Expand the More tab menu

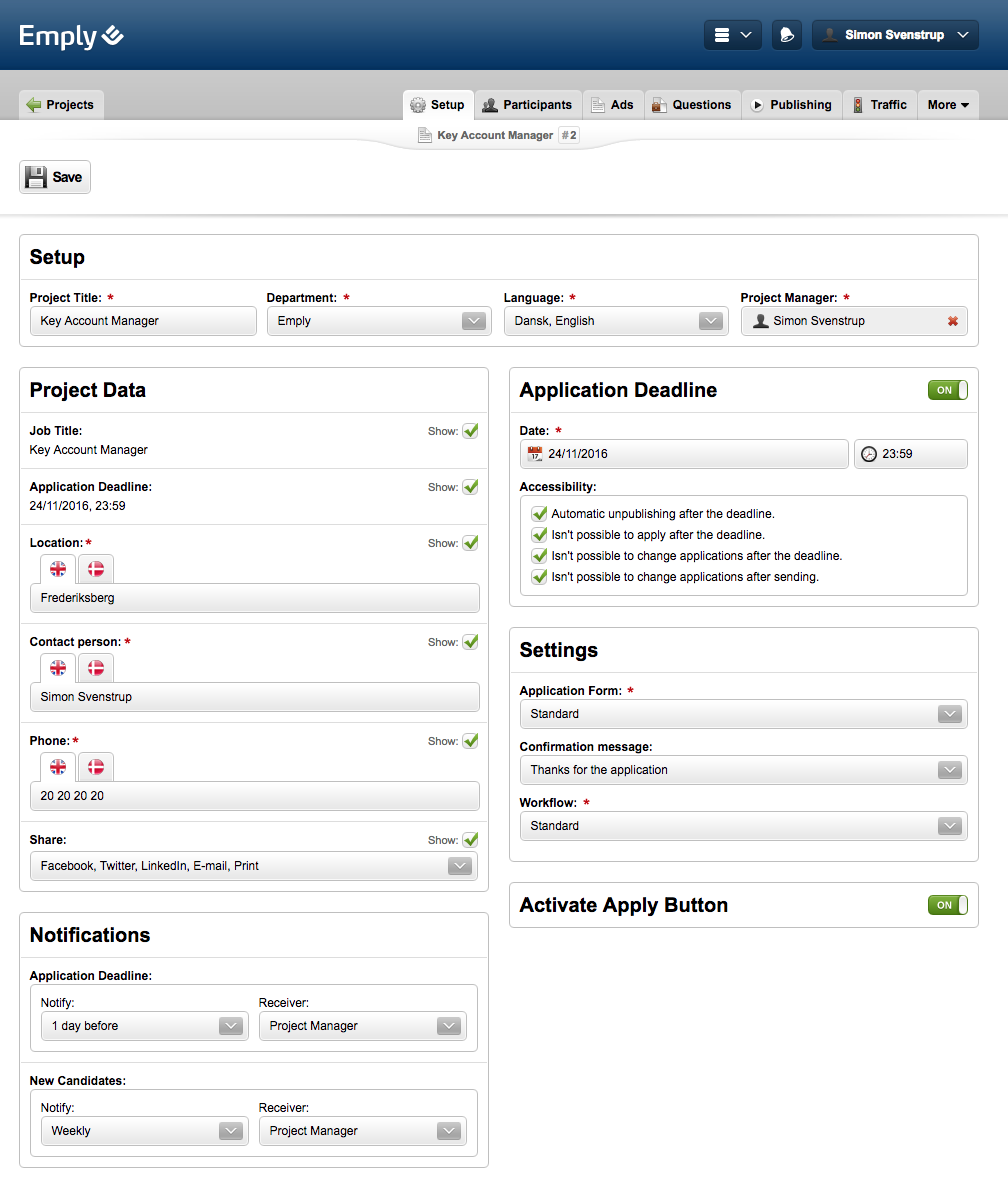948,104
